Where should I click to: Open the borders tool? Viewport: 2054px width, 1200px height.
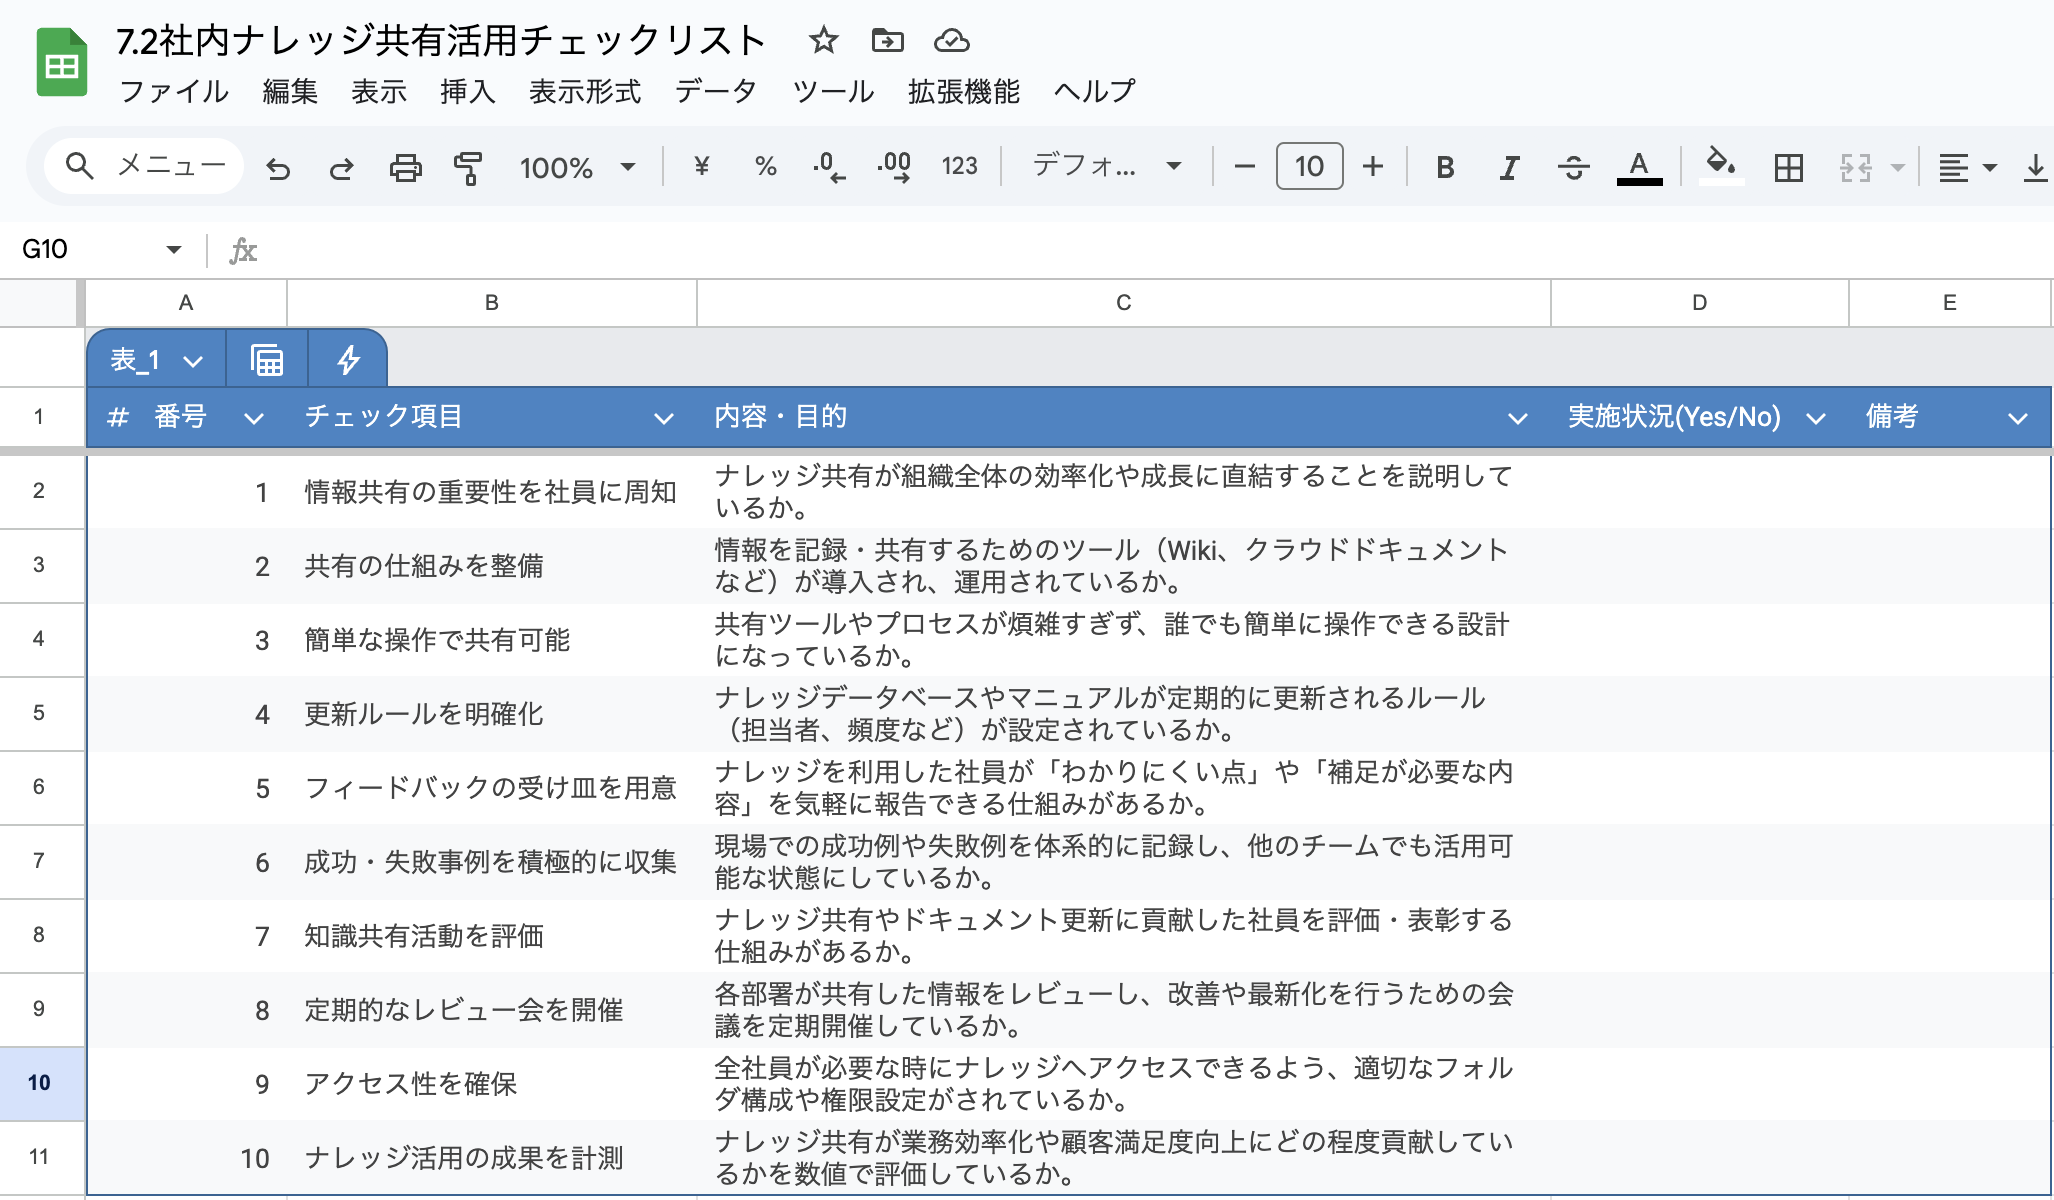pyautogui.click(x=1788, y=166)
